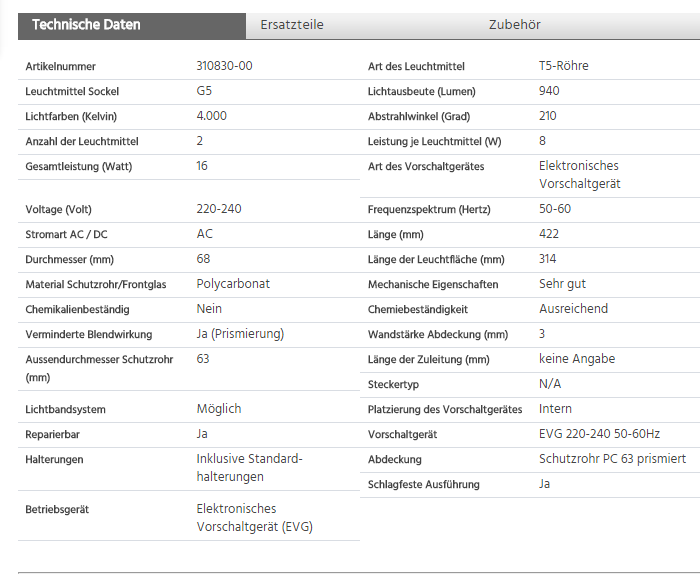The height and width of the screenshot is (586, 700).
Task: Select the T5-Röhre value
Action: (563, 66)
